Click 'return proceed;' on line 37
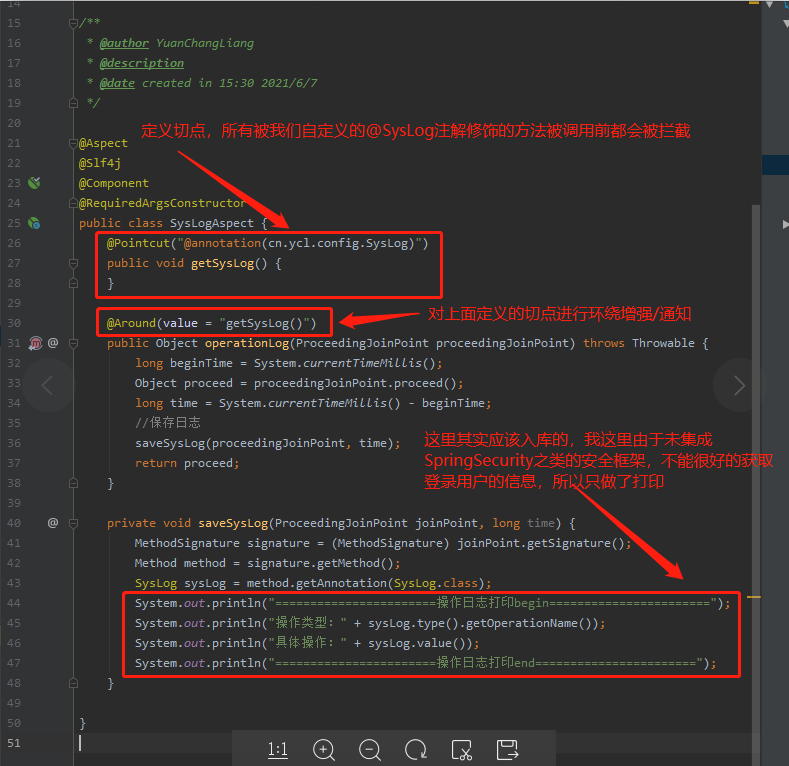Image resolution: width=789 pixels, height=766 pixels. click(187, 463)
